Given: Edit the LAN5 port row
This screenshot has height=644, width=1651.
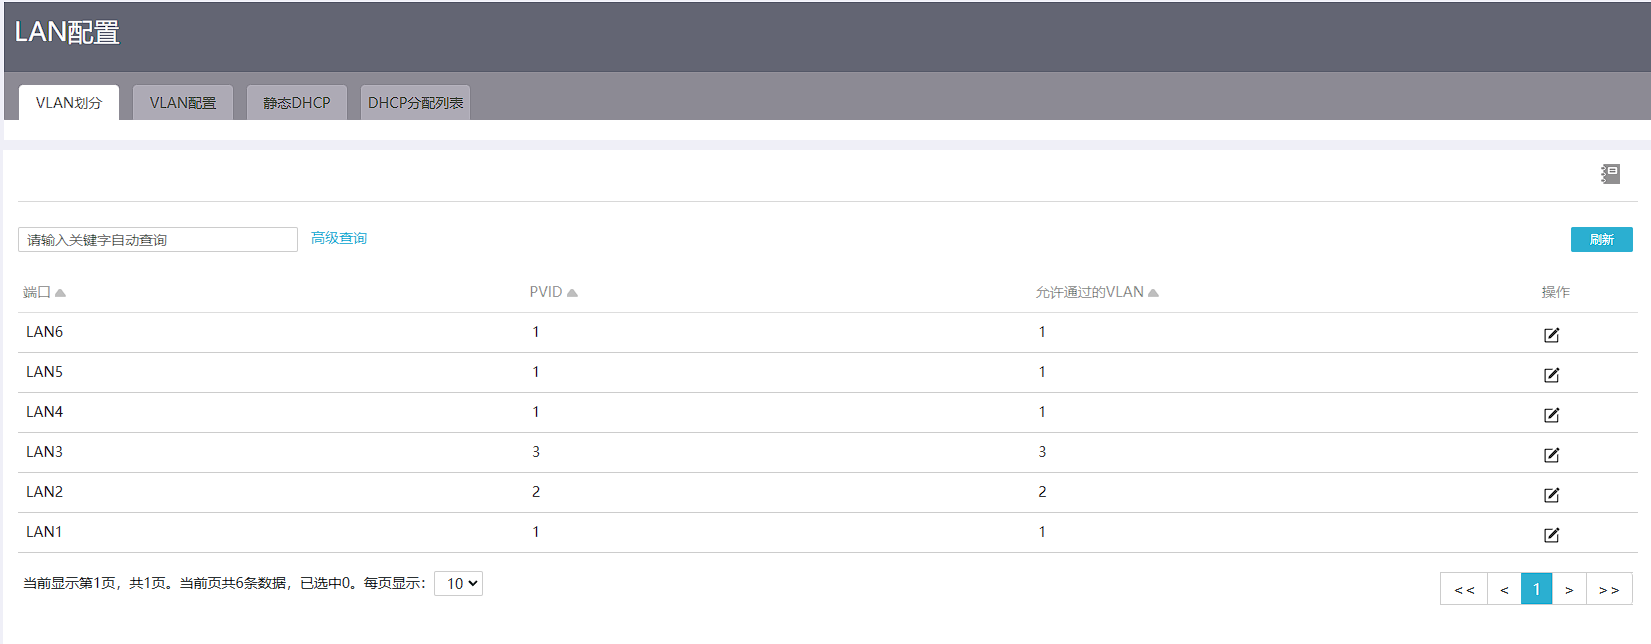Looking at the screenshot, I should click(x=1551, y=375).
